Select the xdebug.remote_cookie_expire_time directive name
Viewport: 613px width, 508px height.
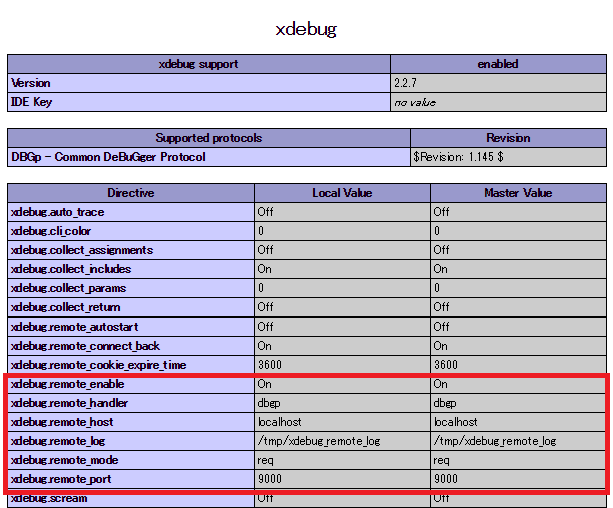pos(131,365)
